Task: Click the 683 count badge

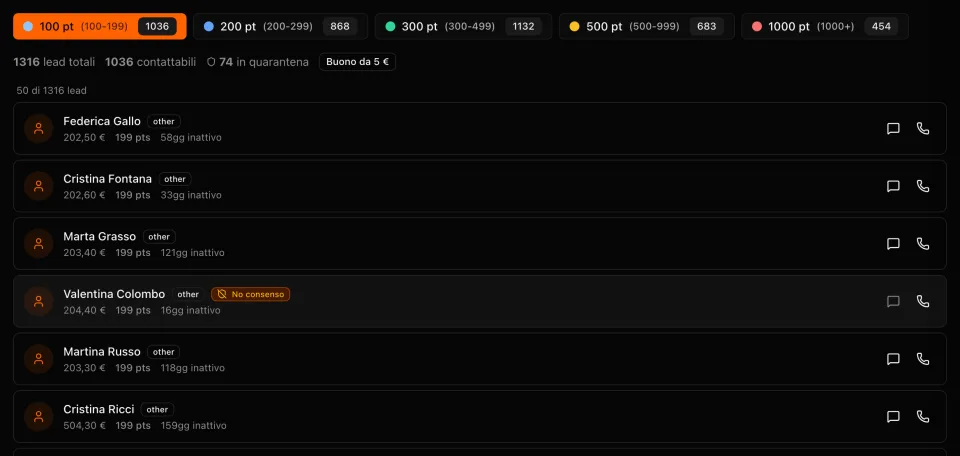Action: click(707, 26)
